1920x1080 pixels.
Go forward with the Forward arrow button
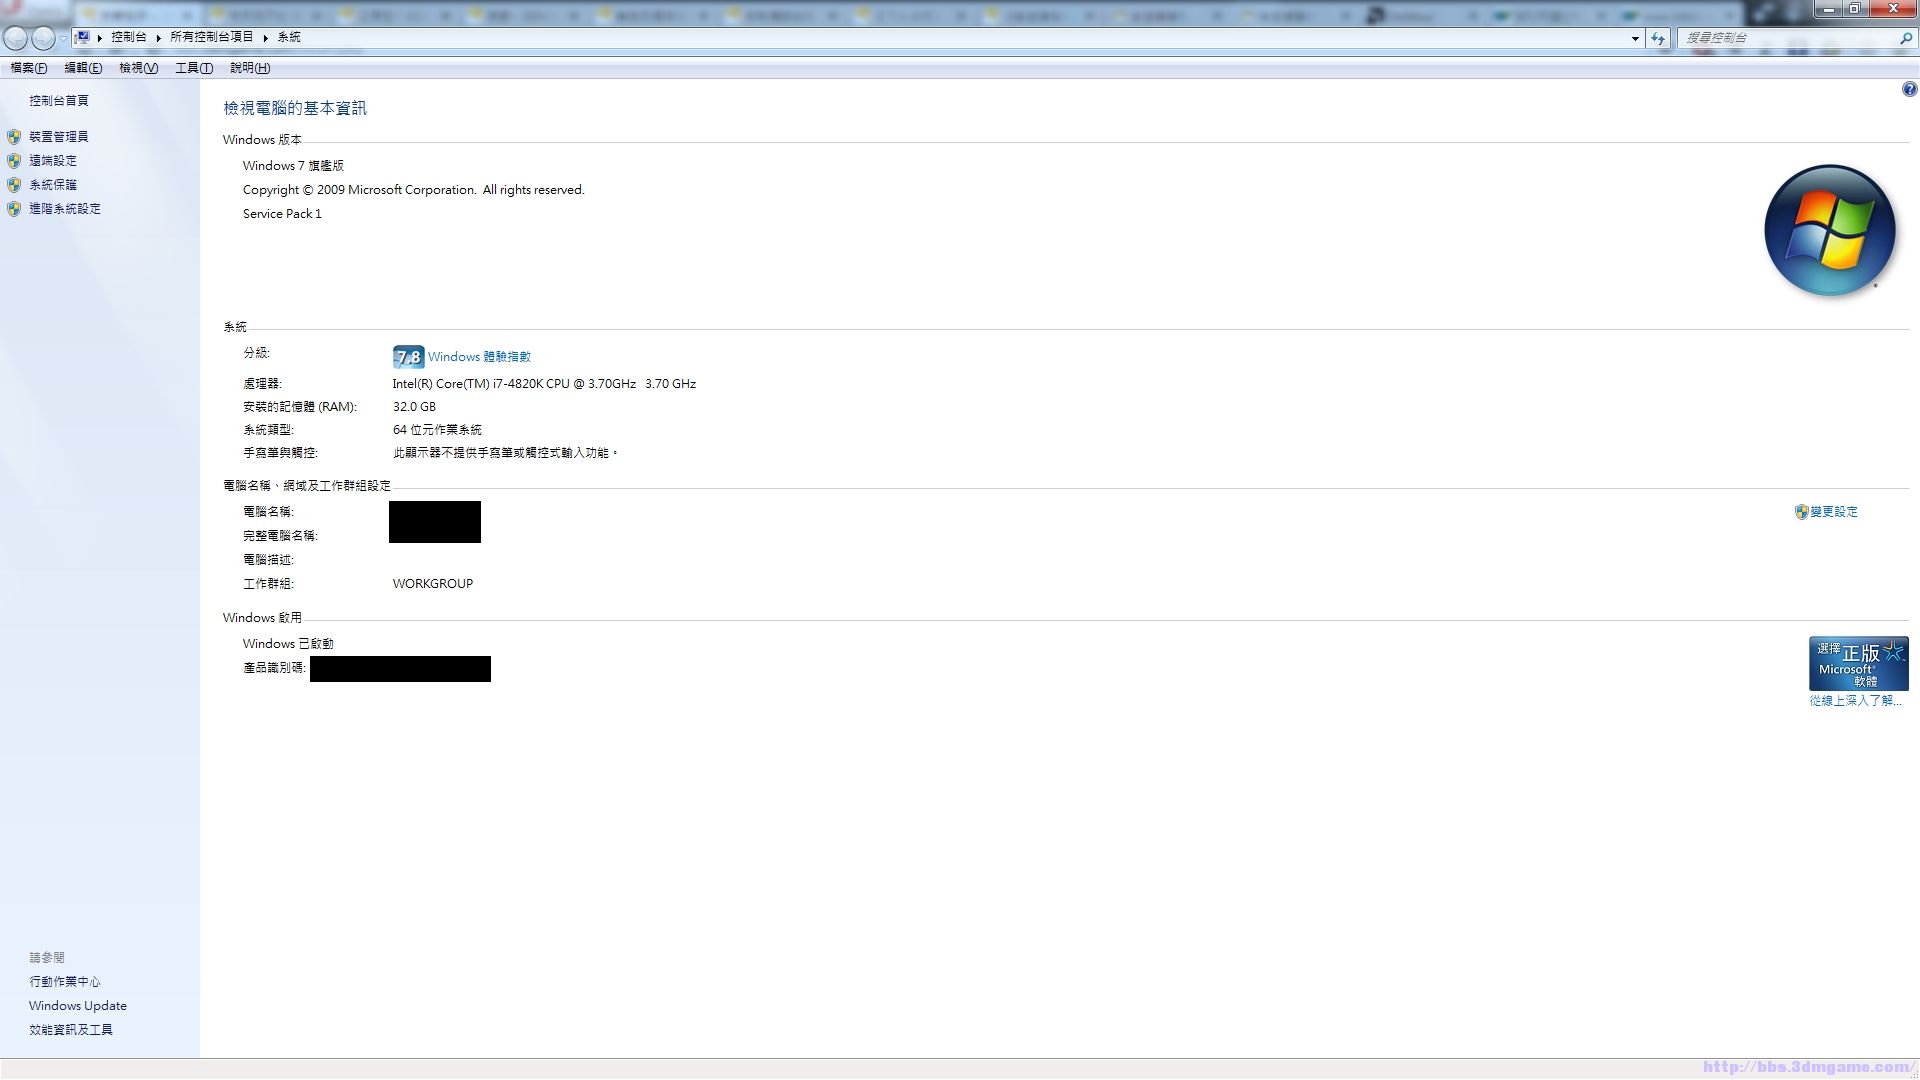click(x=43, y=38)
